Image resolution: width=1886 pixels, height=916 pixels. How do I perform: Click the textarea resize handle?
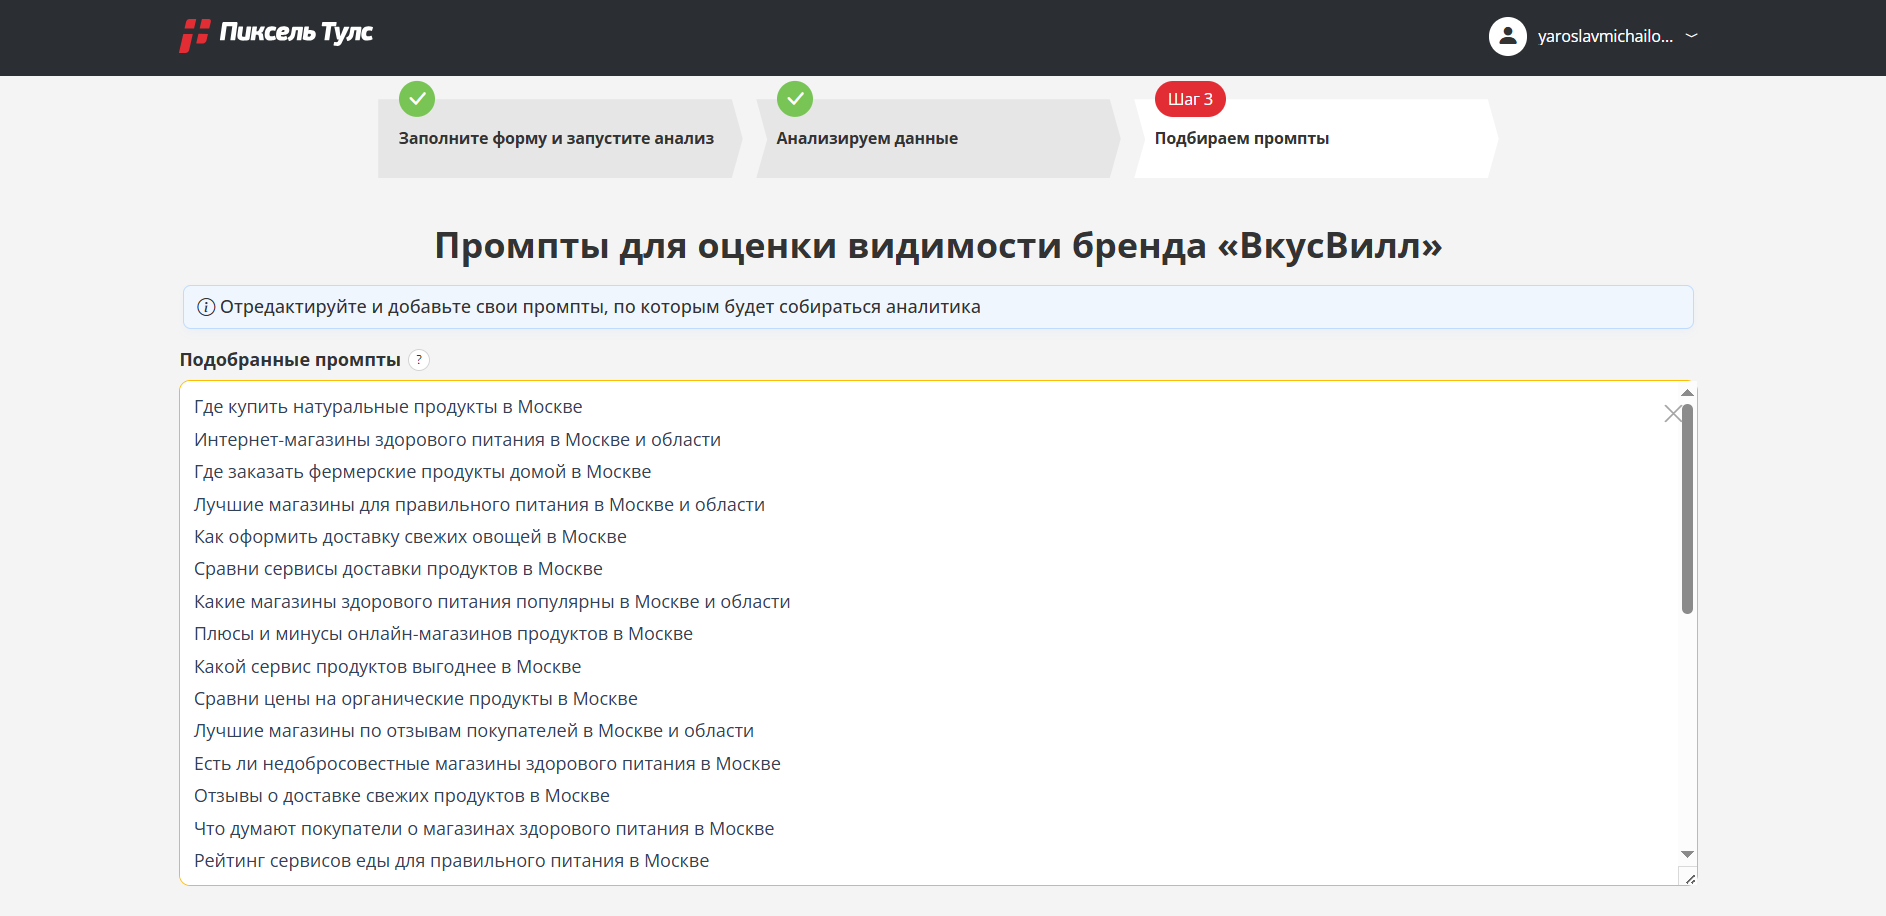pos(1689,878)
